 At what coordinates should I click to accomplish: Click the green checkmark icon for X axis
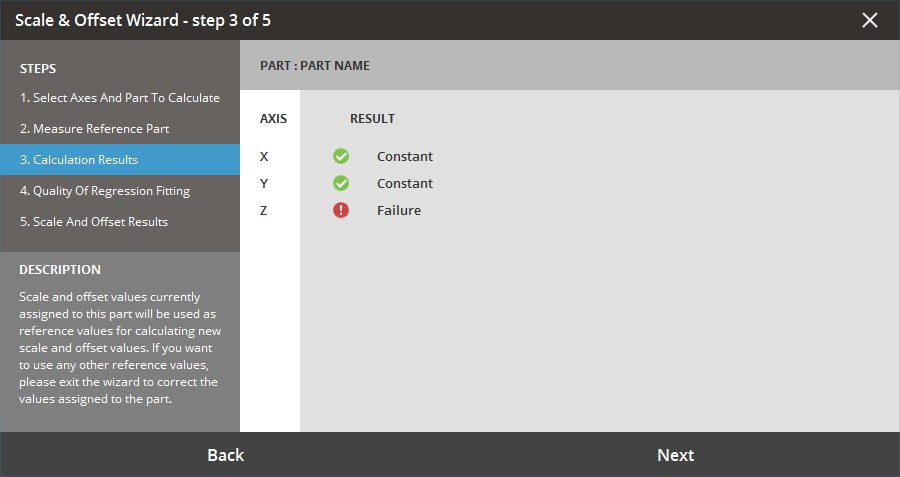click(341, 156)
